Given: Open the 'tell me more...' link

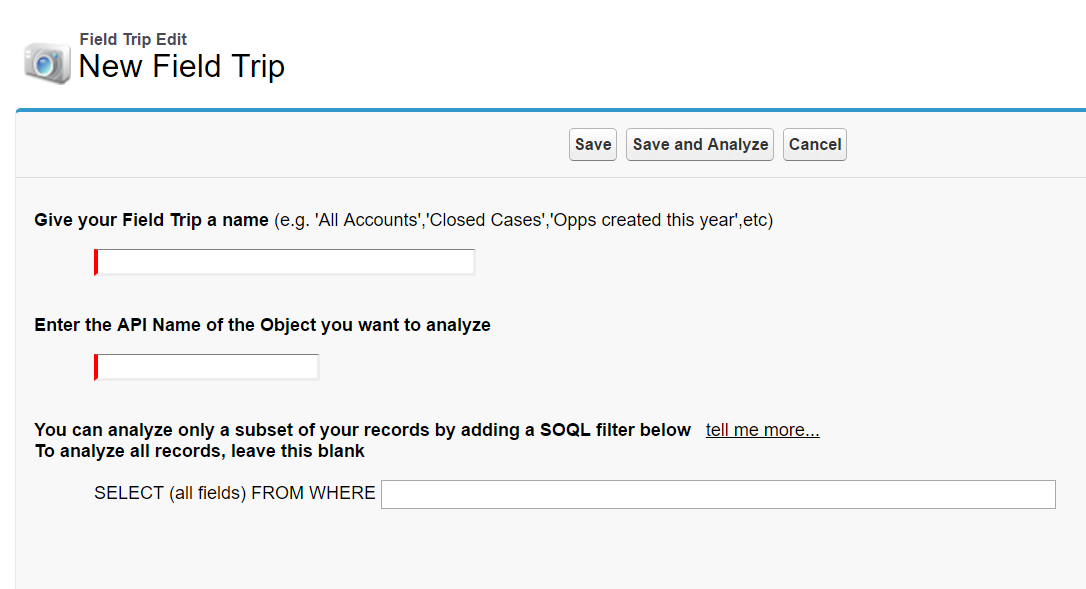Looking at the screenshot, I should (x=762, y=430).
